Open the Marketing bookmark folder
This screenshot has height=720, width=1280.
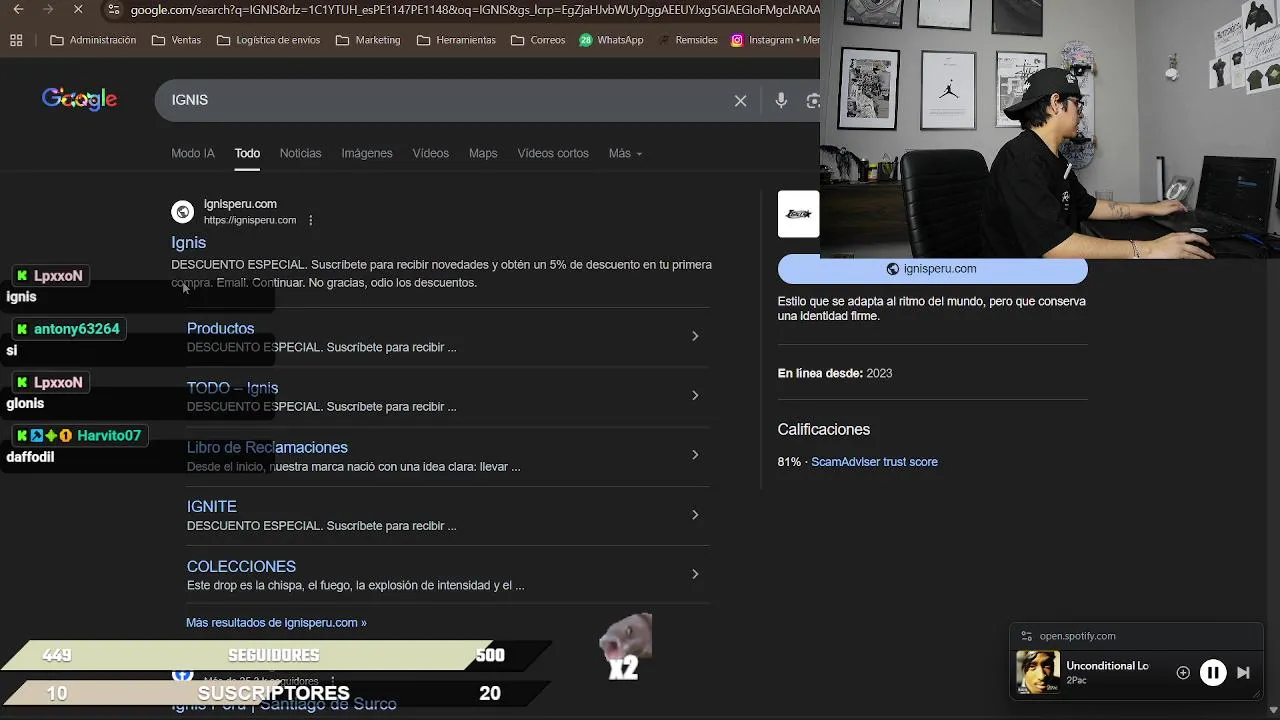pos(368,40)
